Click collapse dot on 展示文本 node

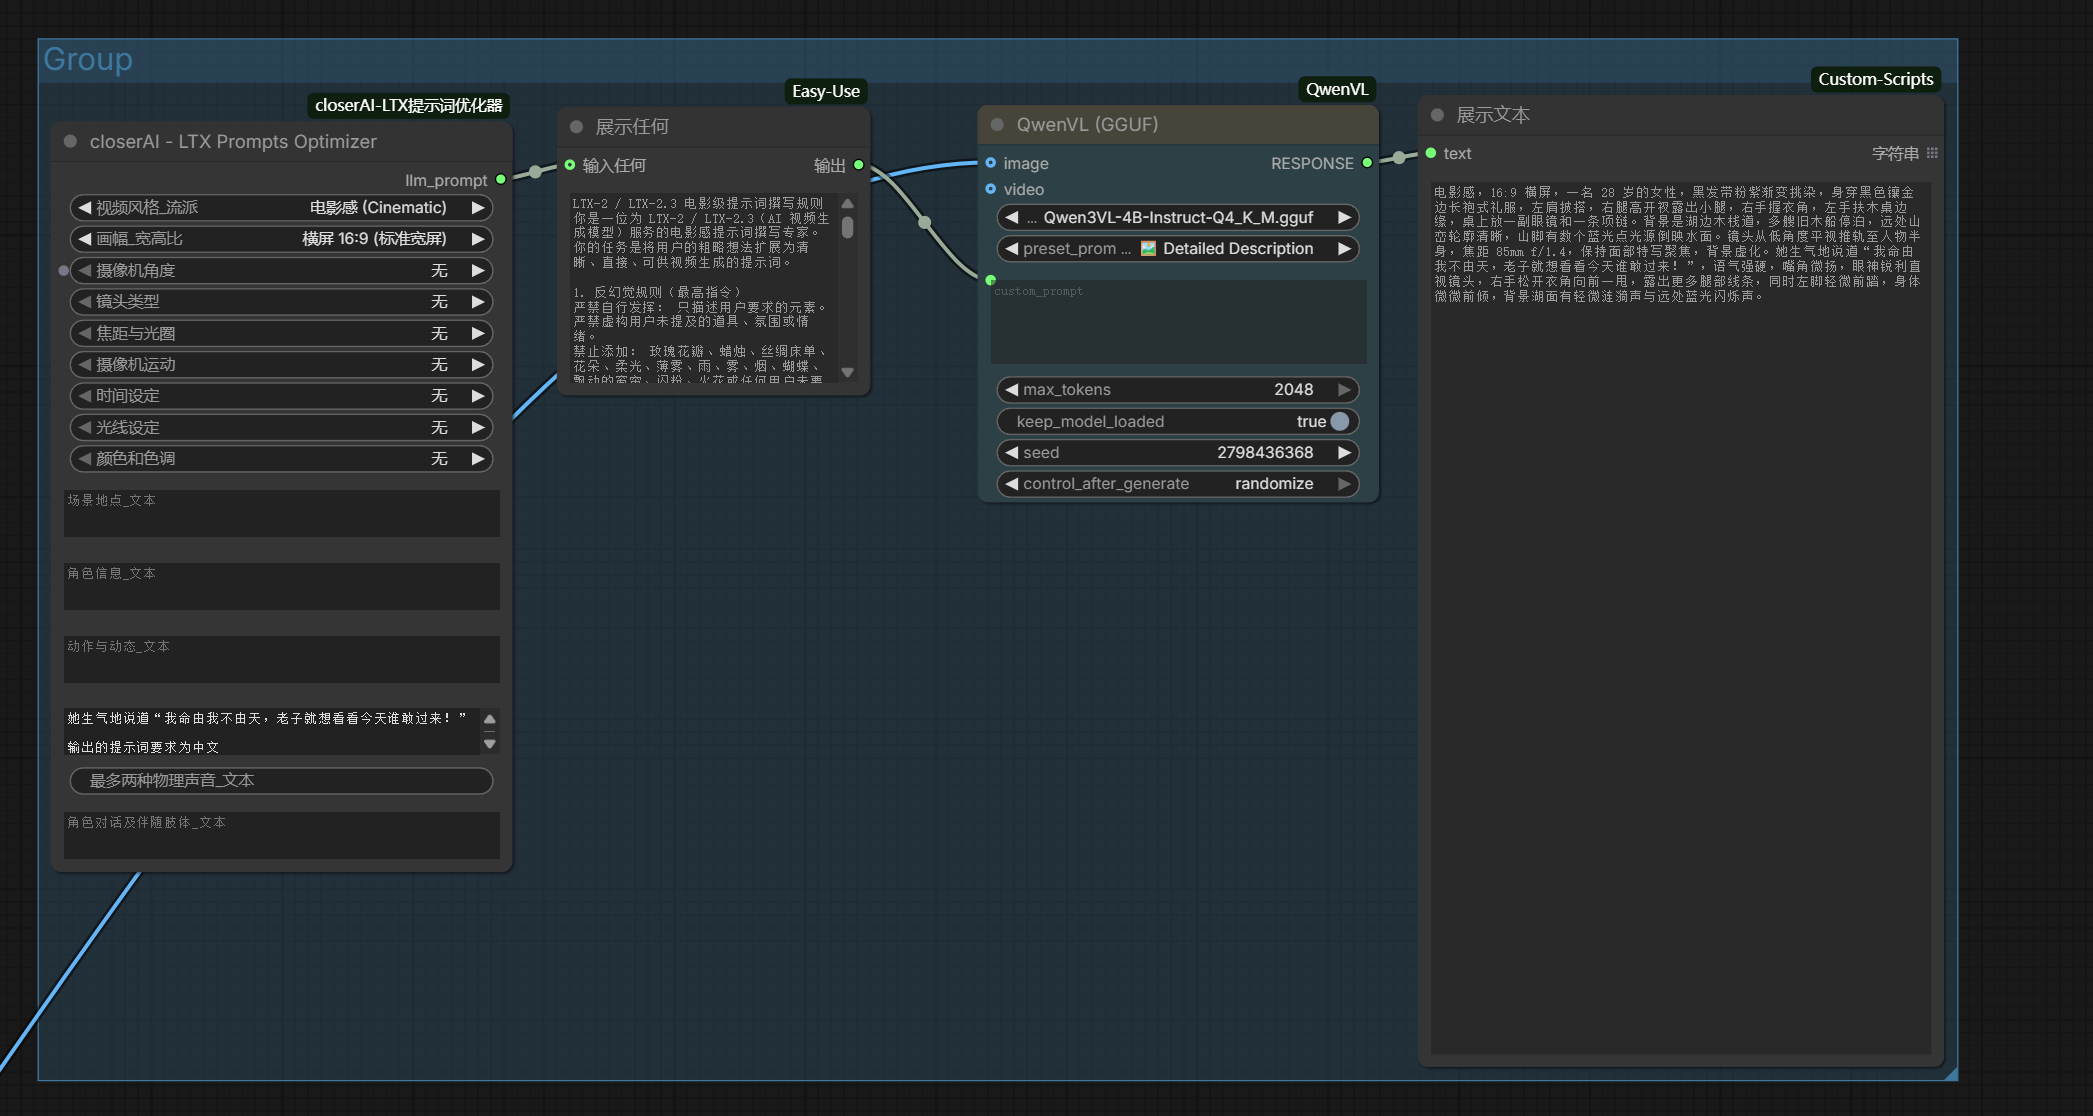pyautogui.click(x=1437, y=115)
